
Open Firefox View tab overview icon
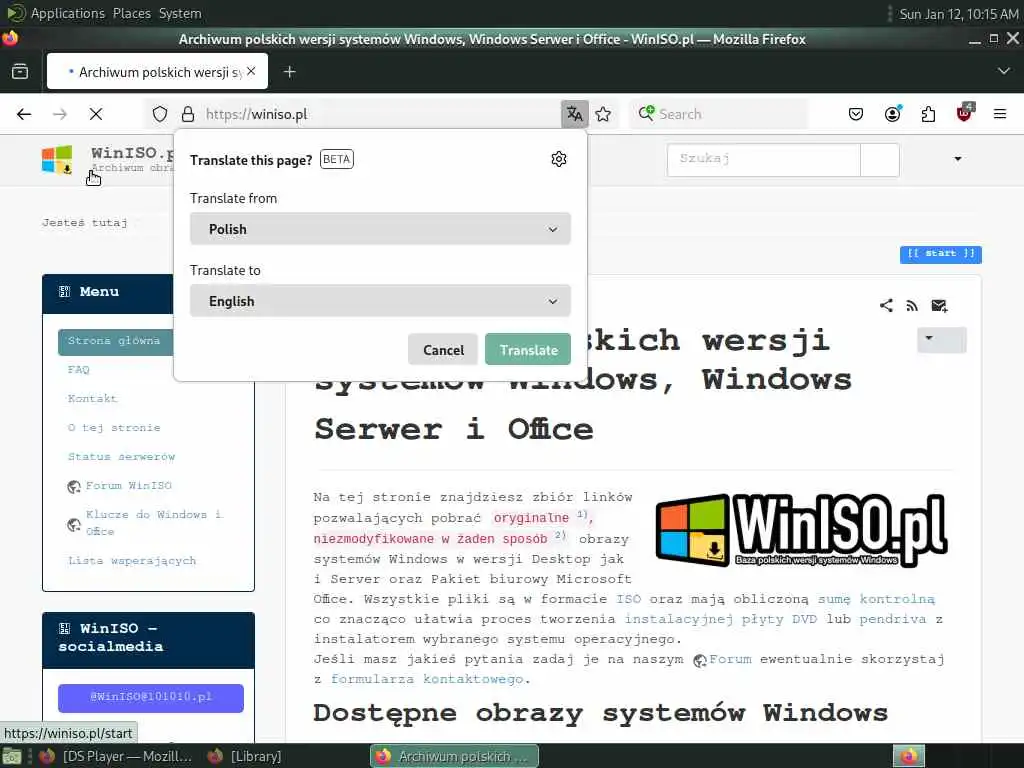pos(20,71)
